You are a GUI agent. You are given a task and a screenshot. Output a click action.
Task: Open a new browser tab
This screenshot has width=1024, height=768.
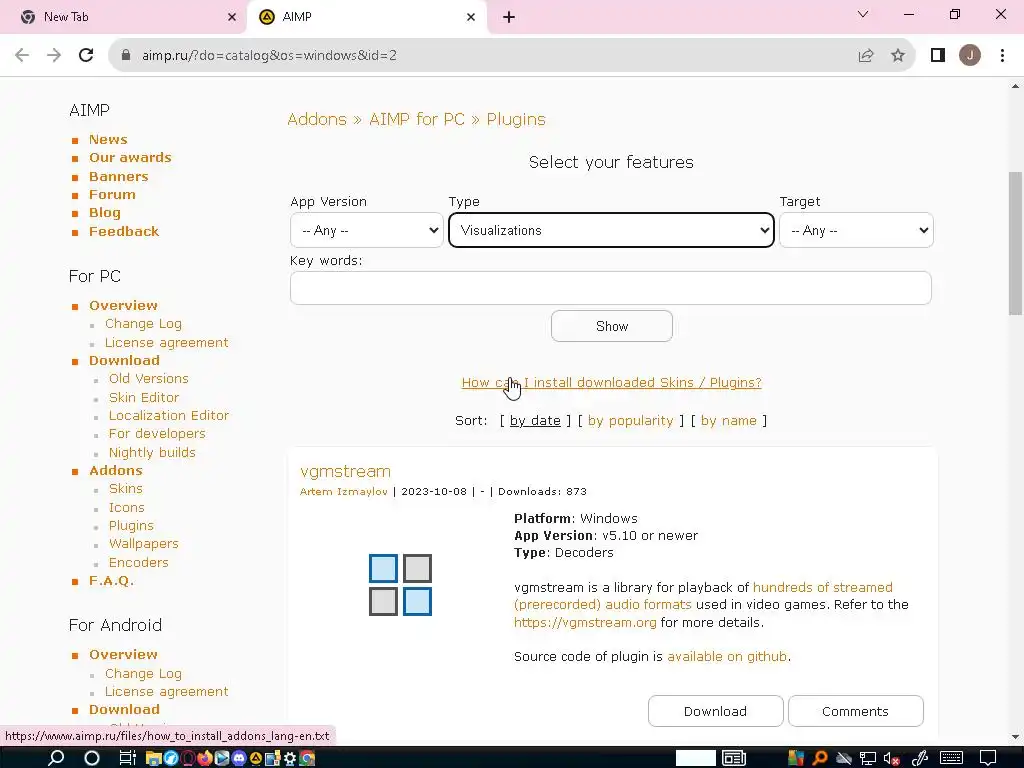click(509, 17)
